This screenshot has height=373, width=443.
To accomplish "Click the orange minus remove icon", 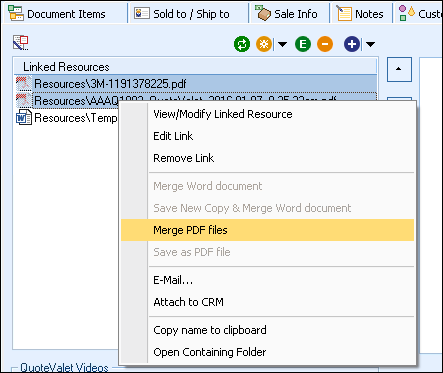I will click(x=325, y=44).
